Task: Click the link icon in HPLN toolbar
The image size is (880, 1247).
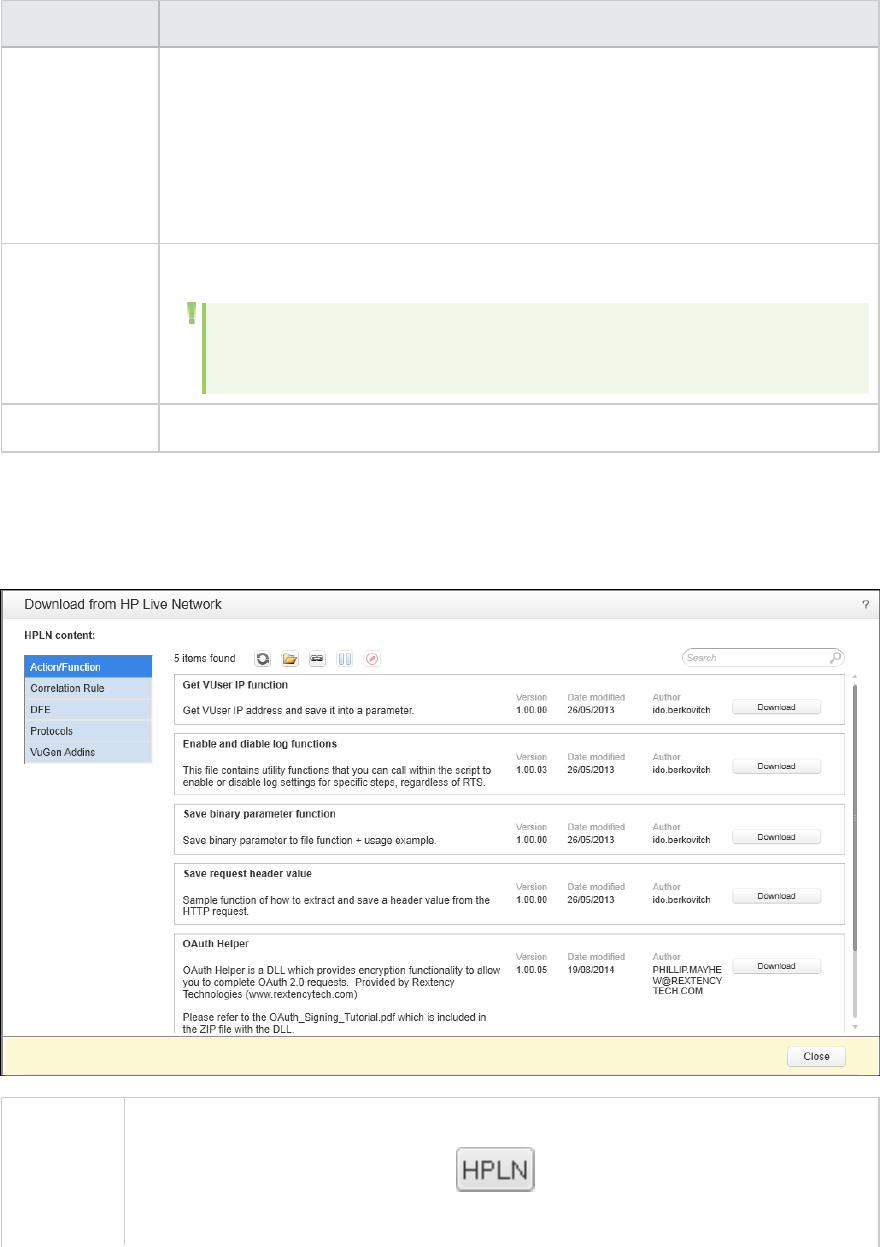Action: point(317,659)
